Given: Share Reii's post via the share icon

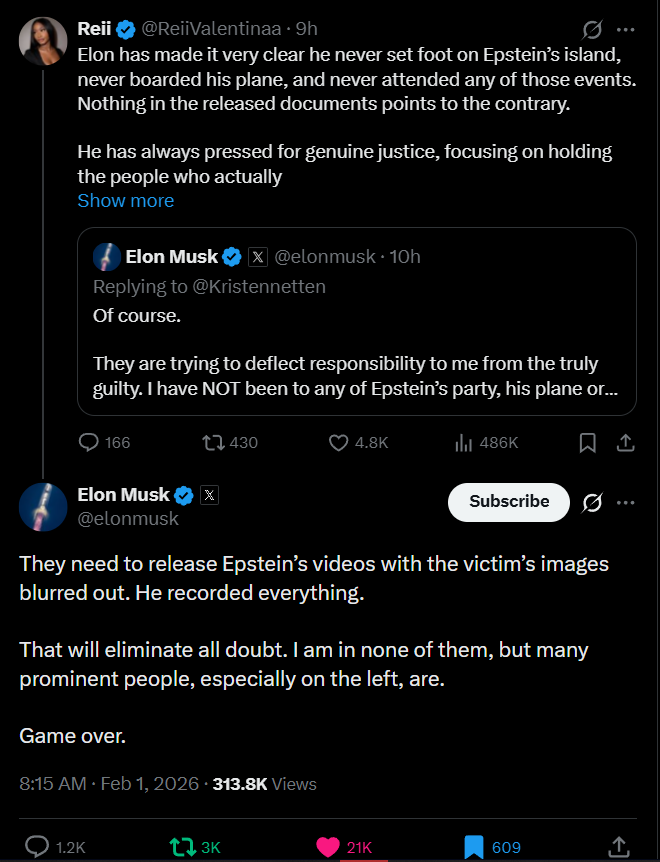Looking at the screenshot, I should point(625,442).
